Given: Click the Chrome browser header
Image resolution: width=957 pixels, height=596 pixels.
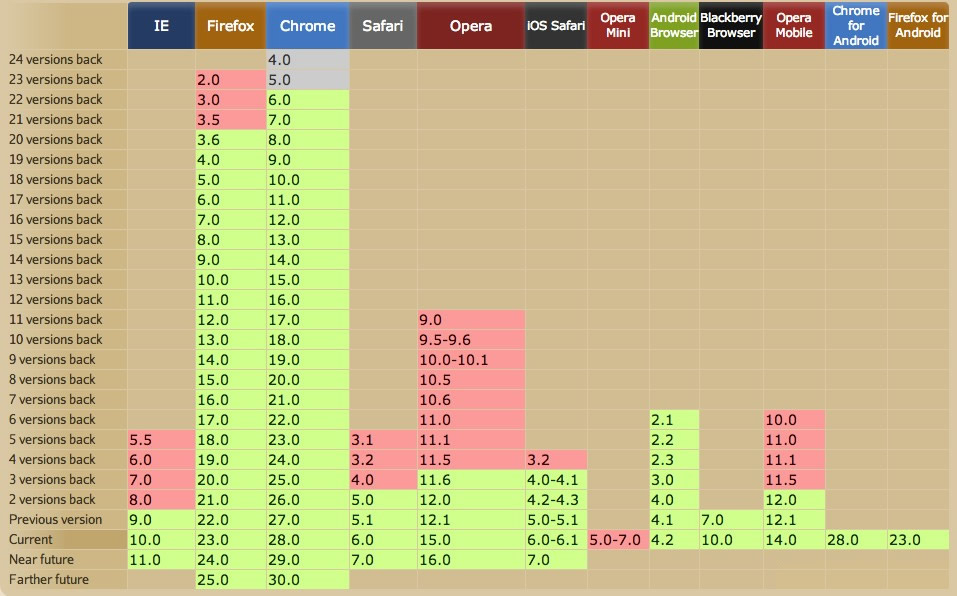Looking at the screenshot, I should [307, 26].
